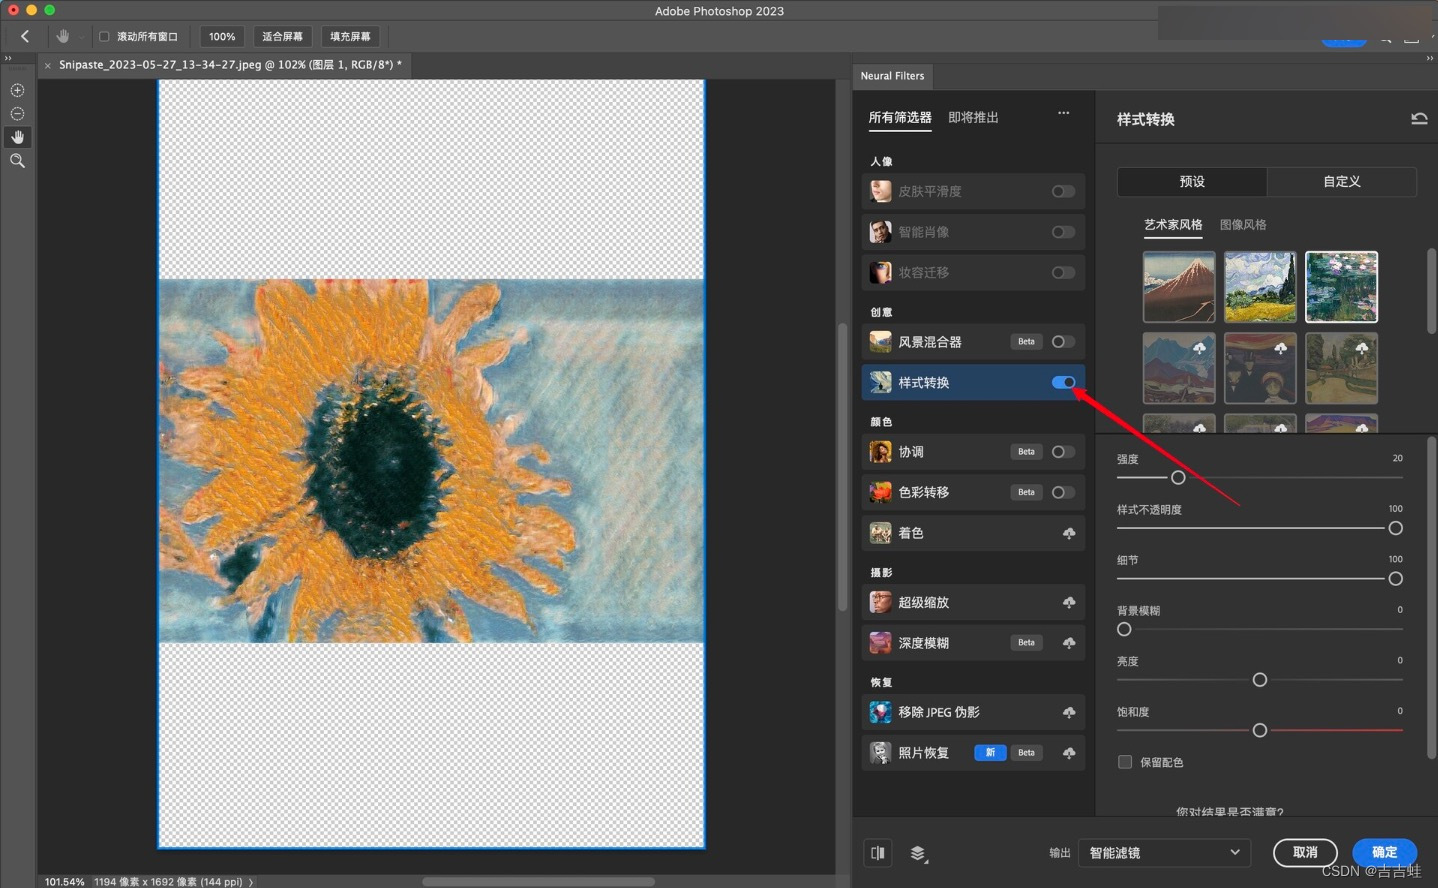
Task: Choose the red mountain style preset thumbnail
Action: pyautogui.click(x=1179, y=287)
